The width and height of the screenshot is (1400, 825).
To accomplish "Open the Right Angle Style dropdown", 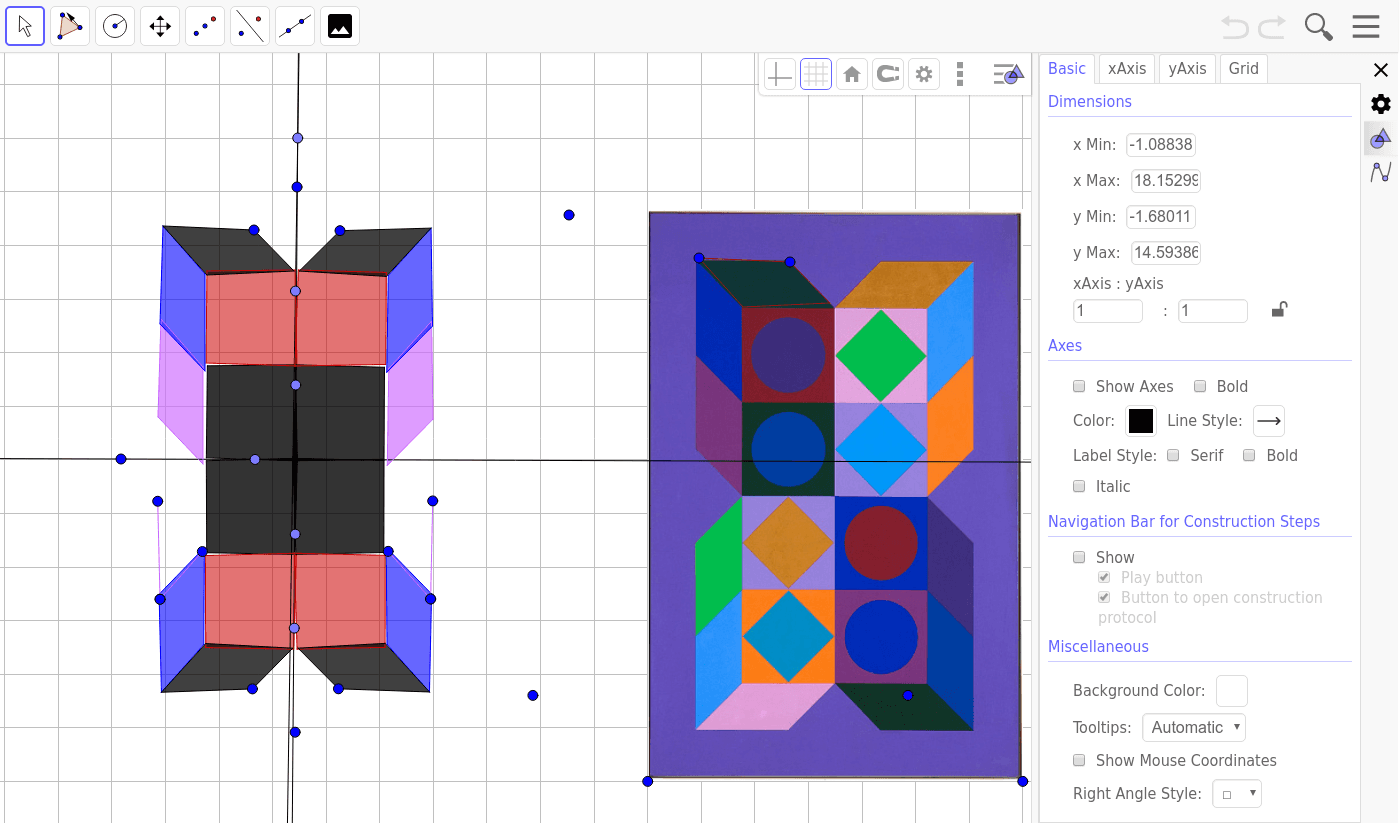I will [x=1237, y=794].
